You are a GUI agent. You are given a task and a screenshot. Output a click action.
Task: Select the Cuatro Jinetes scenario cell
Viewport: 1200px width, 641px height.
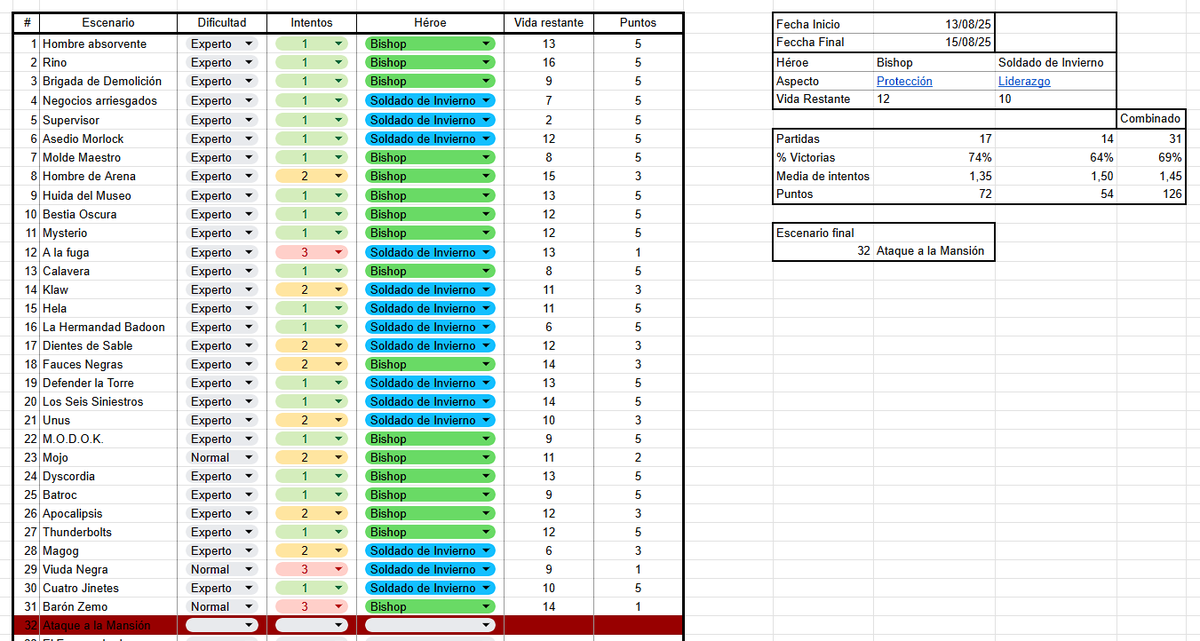109,588
